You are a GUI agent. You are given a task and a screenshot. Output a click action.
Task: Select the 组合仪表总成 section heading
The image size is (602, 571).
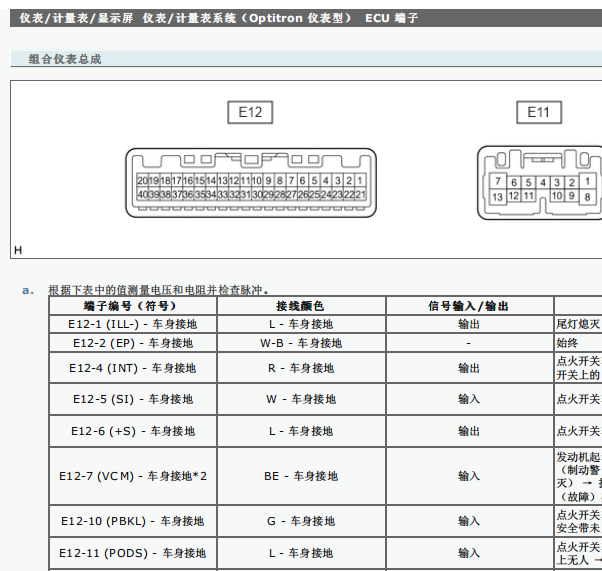point(65,59)
